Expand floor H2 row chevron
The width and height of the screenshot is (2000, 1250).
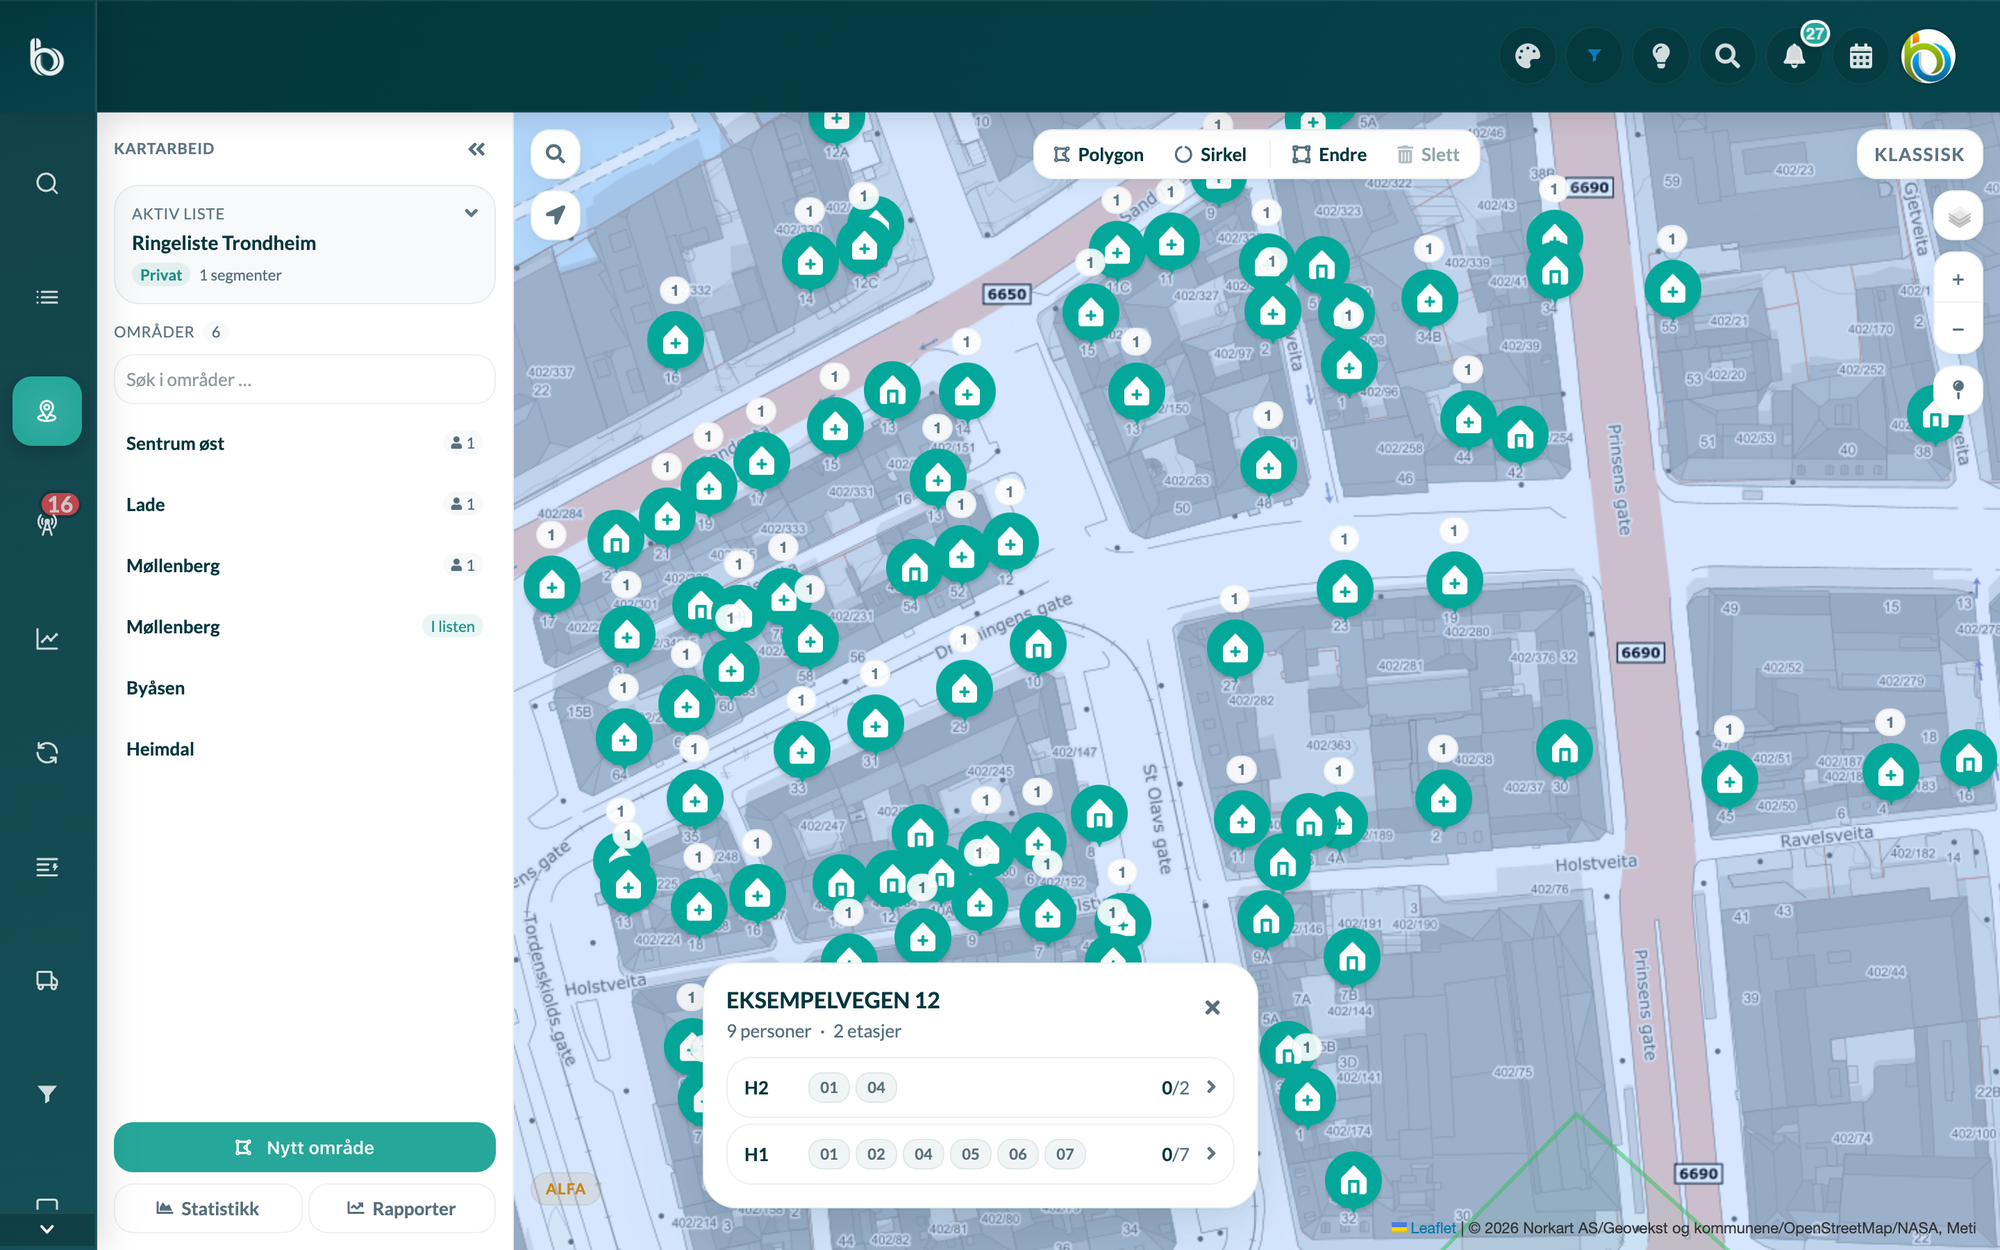1211,1087
